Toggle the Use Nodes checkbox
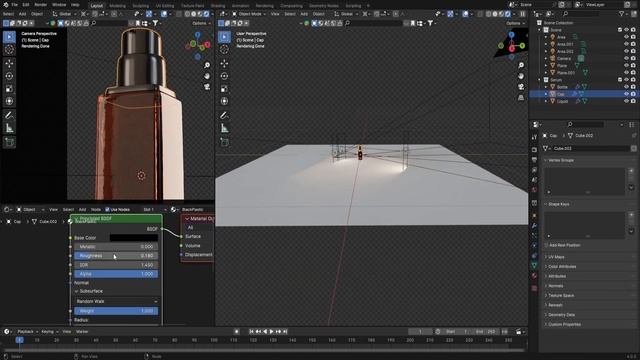The height and width of the screenshot is (360, 640). [107, 209]
